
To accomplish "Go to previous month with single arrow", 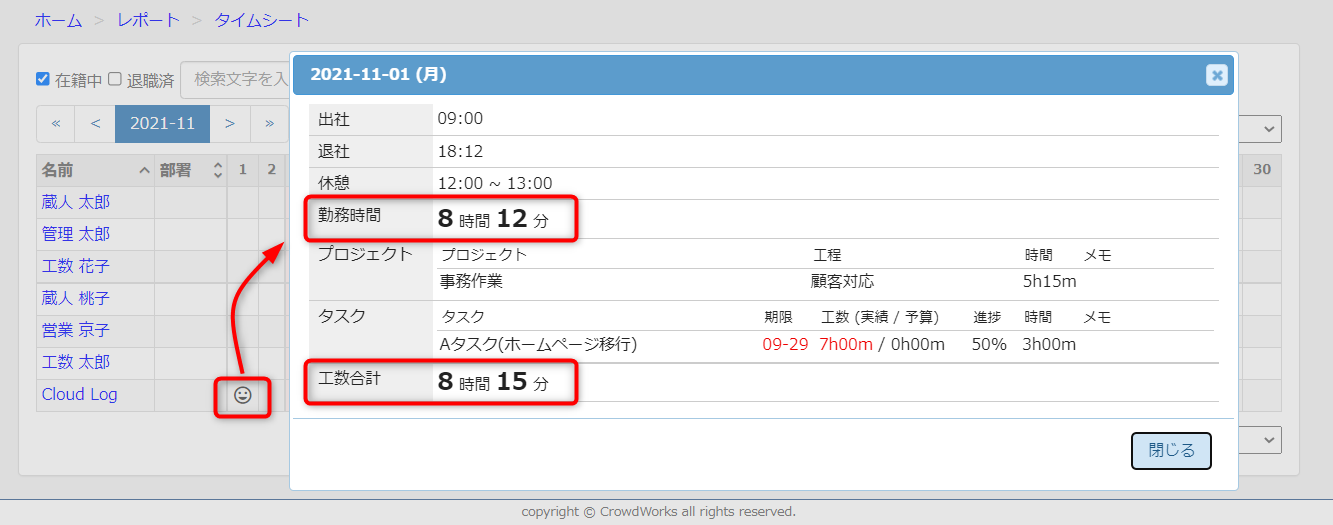I will [95, 124].
